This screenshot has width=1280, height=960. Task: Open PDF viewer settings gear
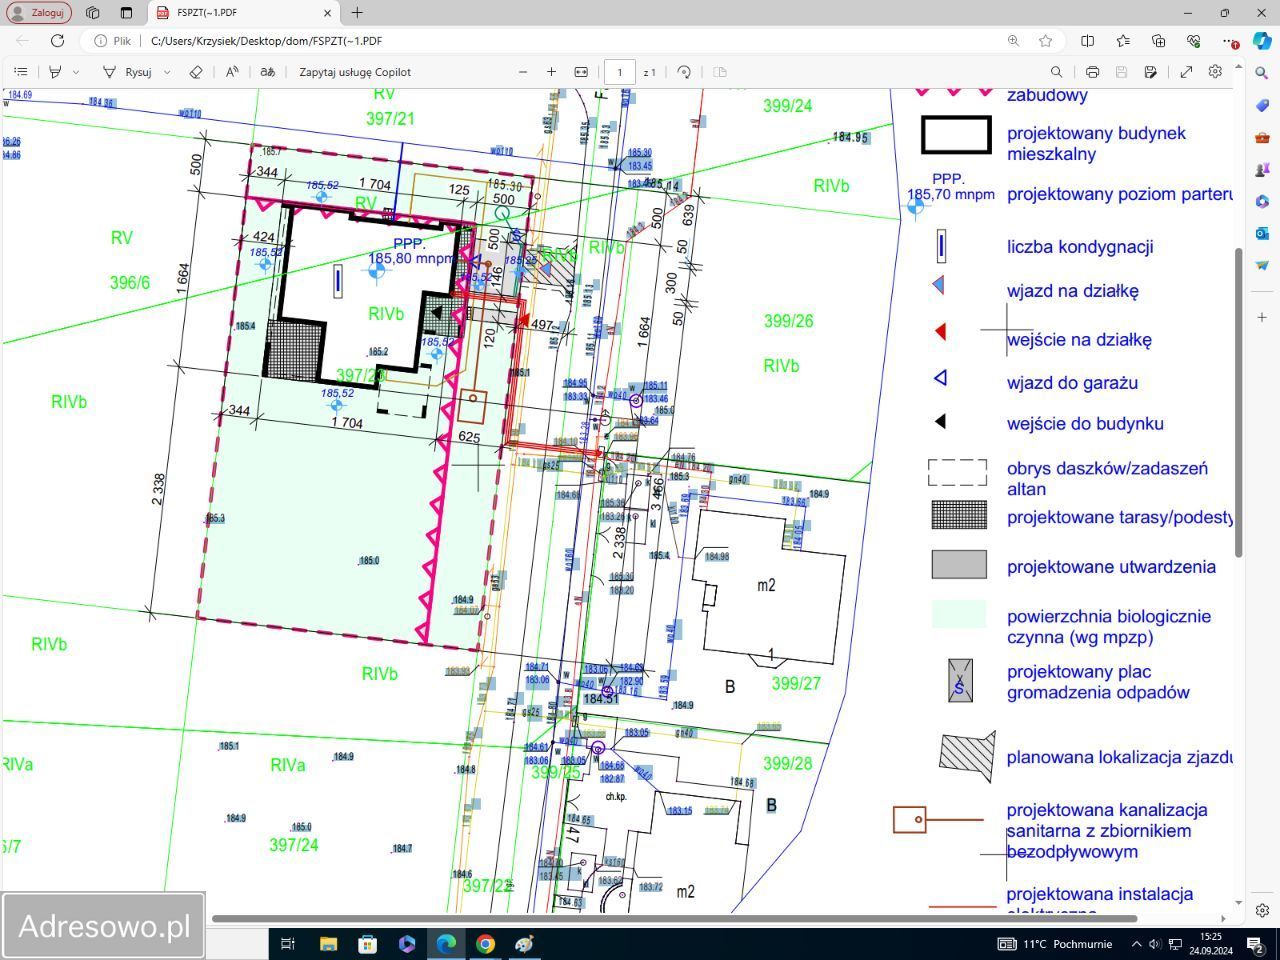pos(1215,72)
